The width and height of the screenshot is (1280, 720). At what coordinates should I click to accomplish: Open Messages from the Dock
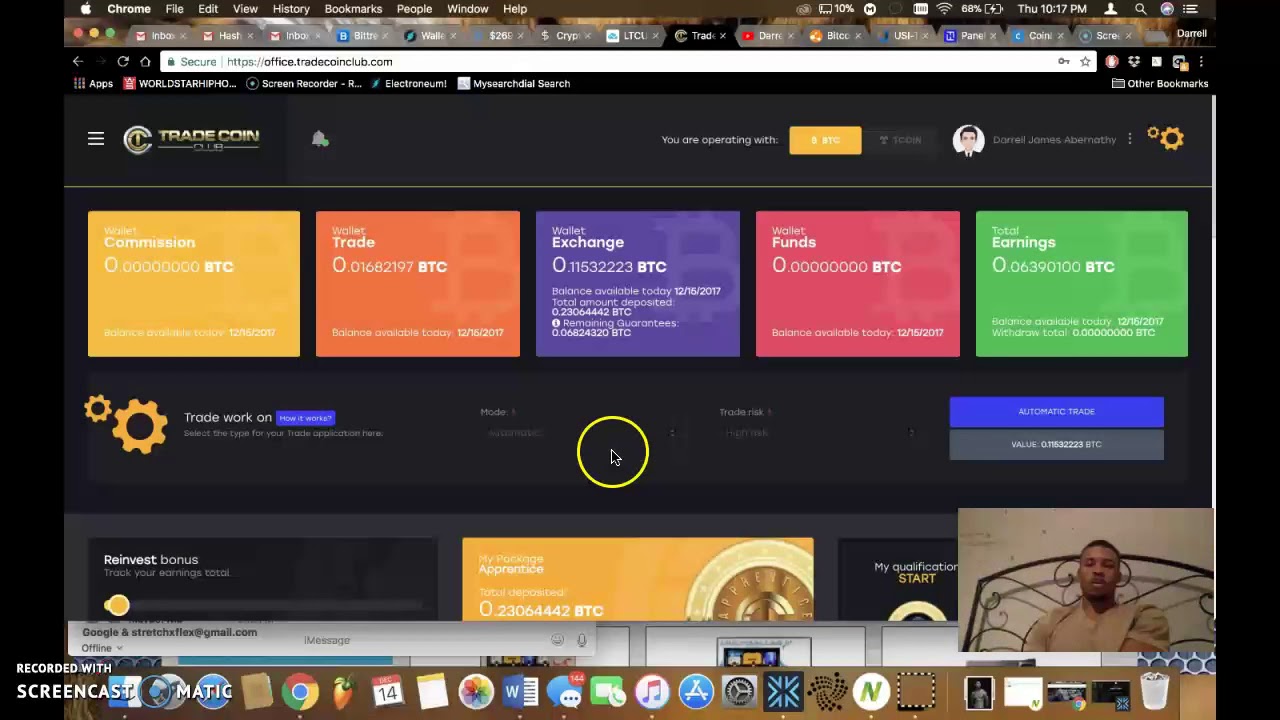point(566,692)
